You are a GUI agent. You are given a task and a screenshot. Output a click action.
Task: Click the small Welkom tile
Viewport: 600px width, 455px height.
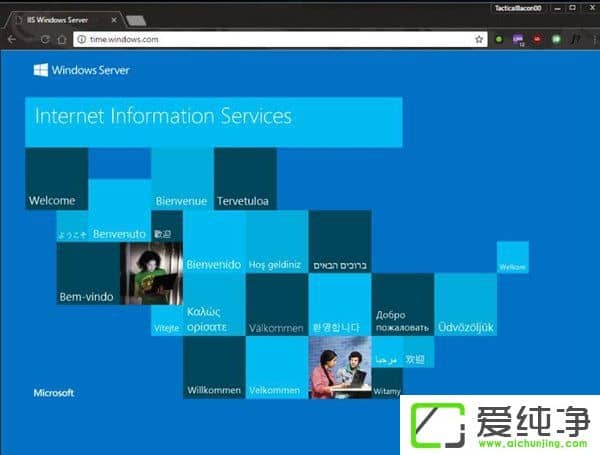click(513, 257)
